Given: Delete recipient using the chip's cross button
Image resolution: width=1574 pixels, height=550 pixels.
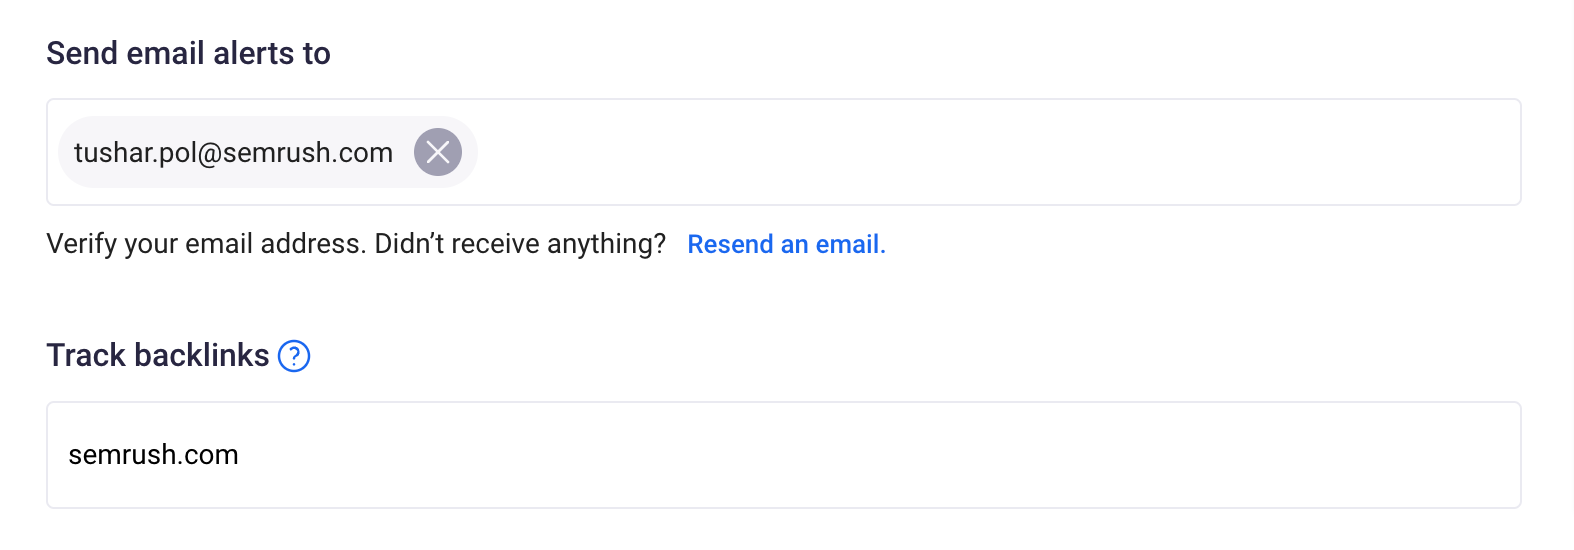Looking at the screenshot, I should pos(438,152).
